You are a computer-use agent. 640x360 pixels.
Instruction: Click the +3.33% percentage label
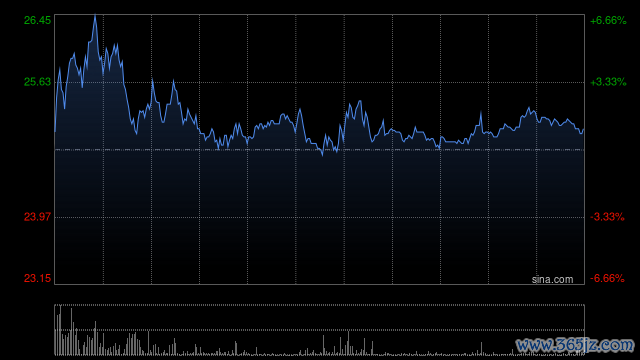coord(608,82)
